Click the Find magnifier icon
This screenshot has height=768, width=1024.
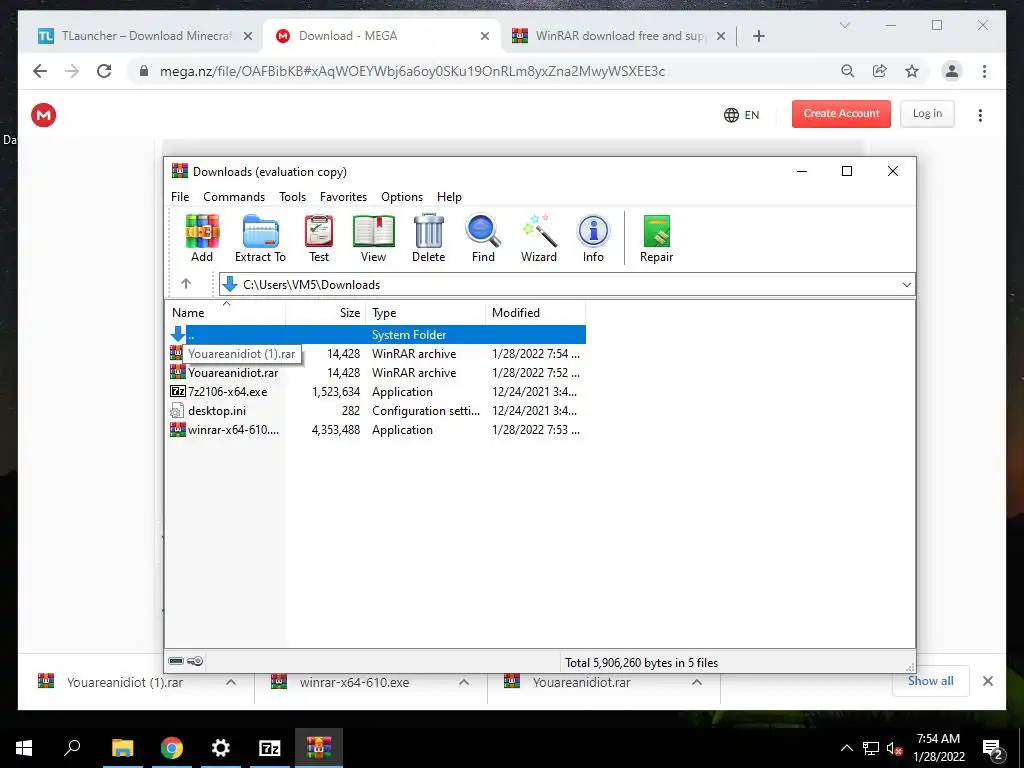(483, 238)
